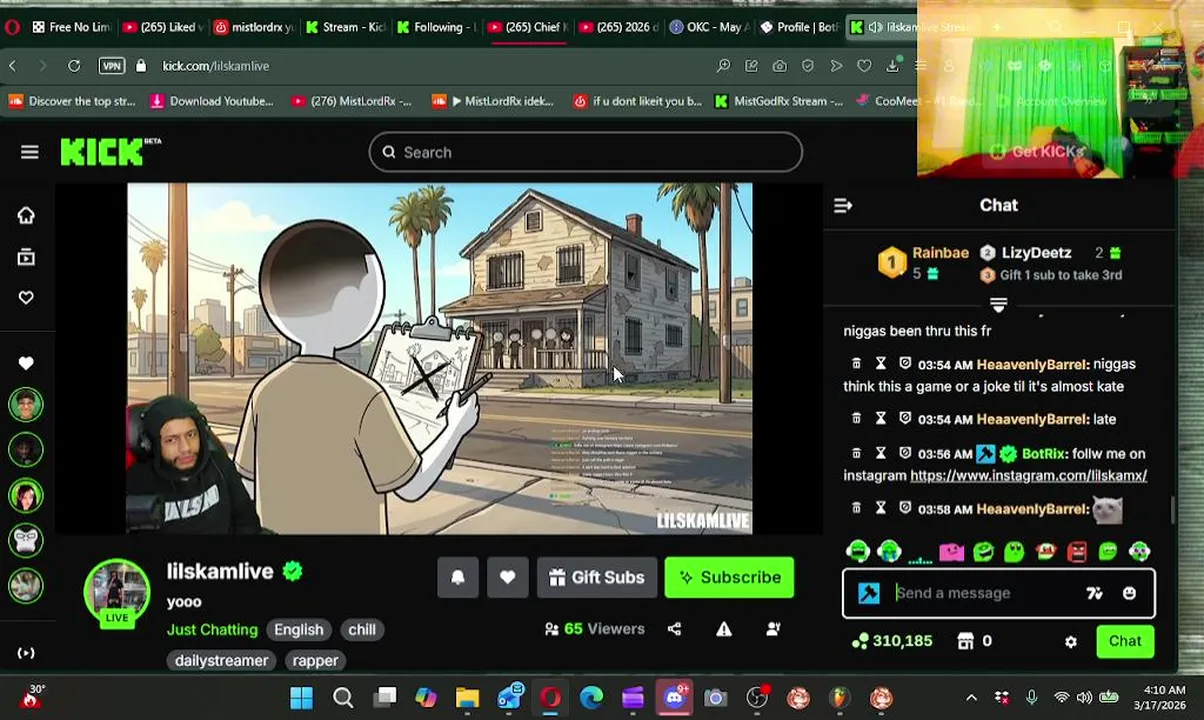The height and width of the screenshot is (720, 1204).
Task: Open chat settings gear
Action: coord(1071,642)
